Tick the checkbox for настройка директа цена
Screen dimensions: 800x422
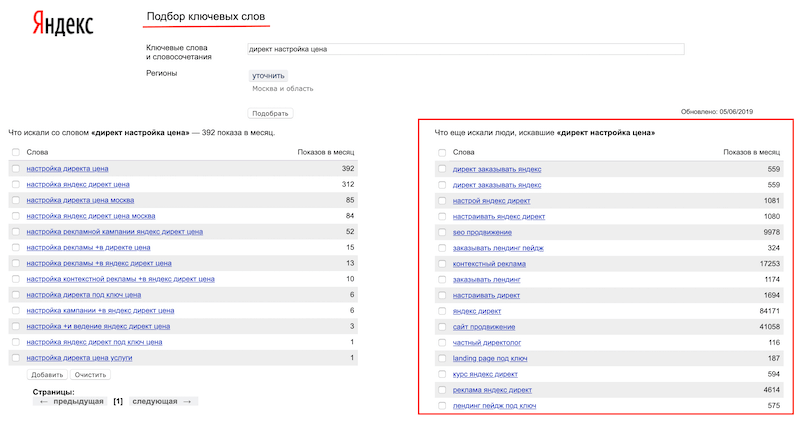(x=15, y=169)
